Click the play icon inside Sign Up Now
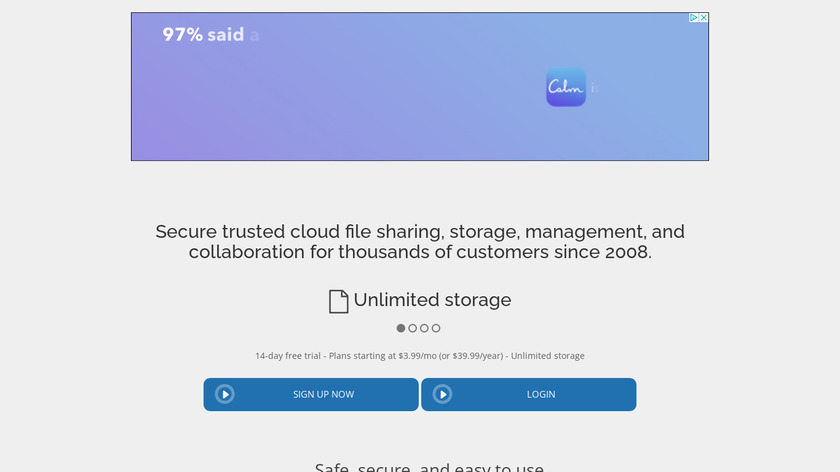The width and height of the screenshot is (840, 472). pos(226,395)
